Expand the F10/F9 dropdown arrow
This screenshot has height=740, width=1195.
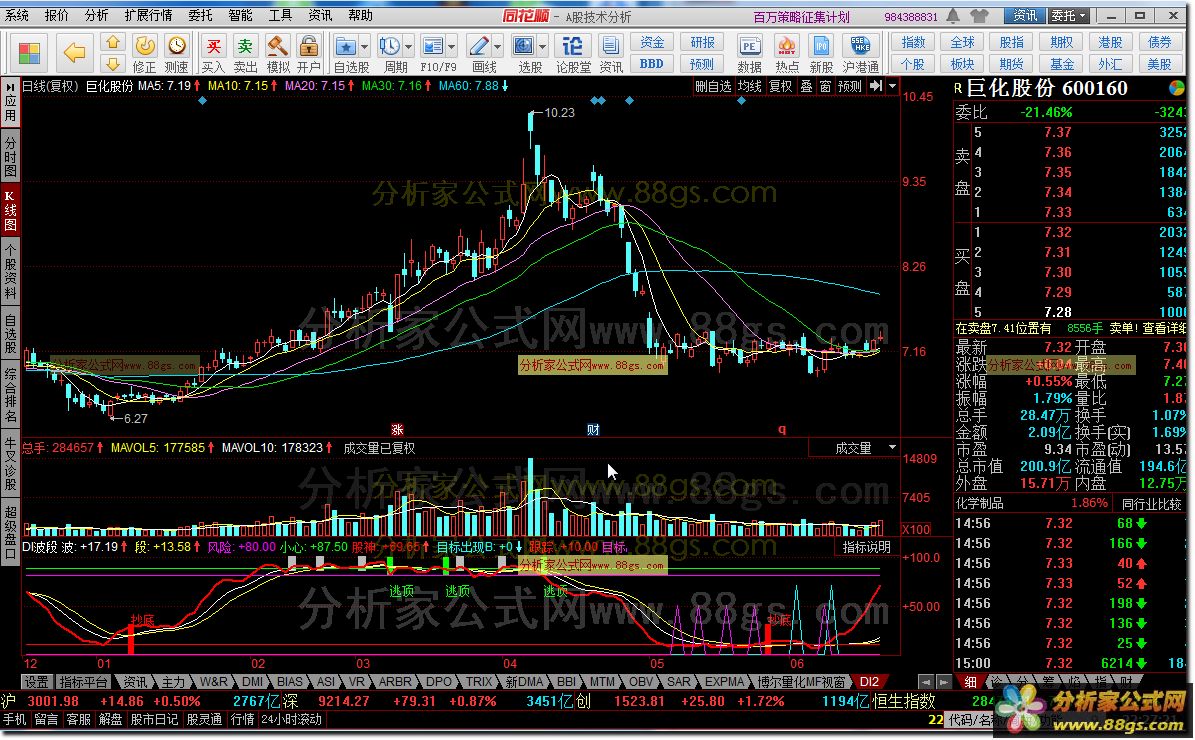[x=451, y=46]
